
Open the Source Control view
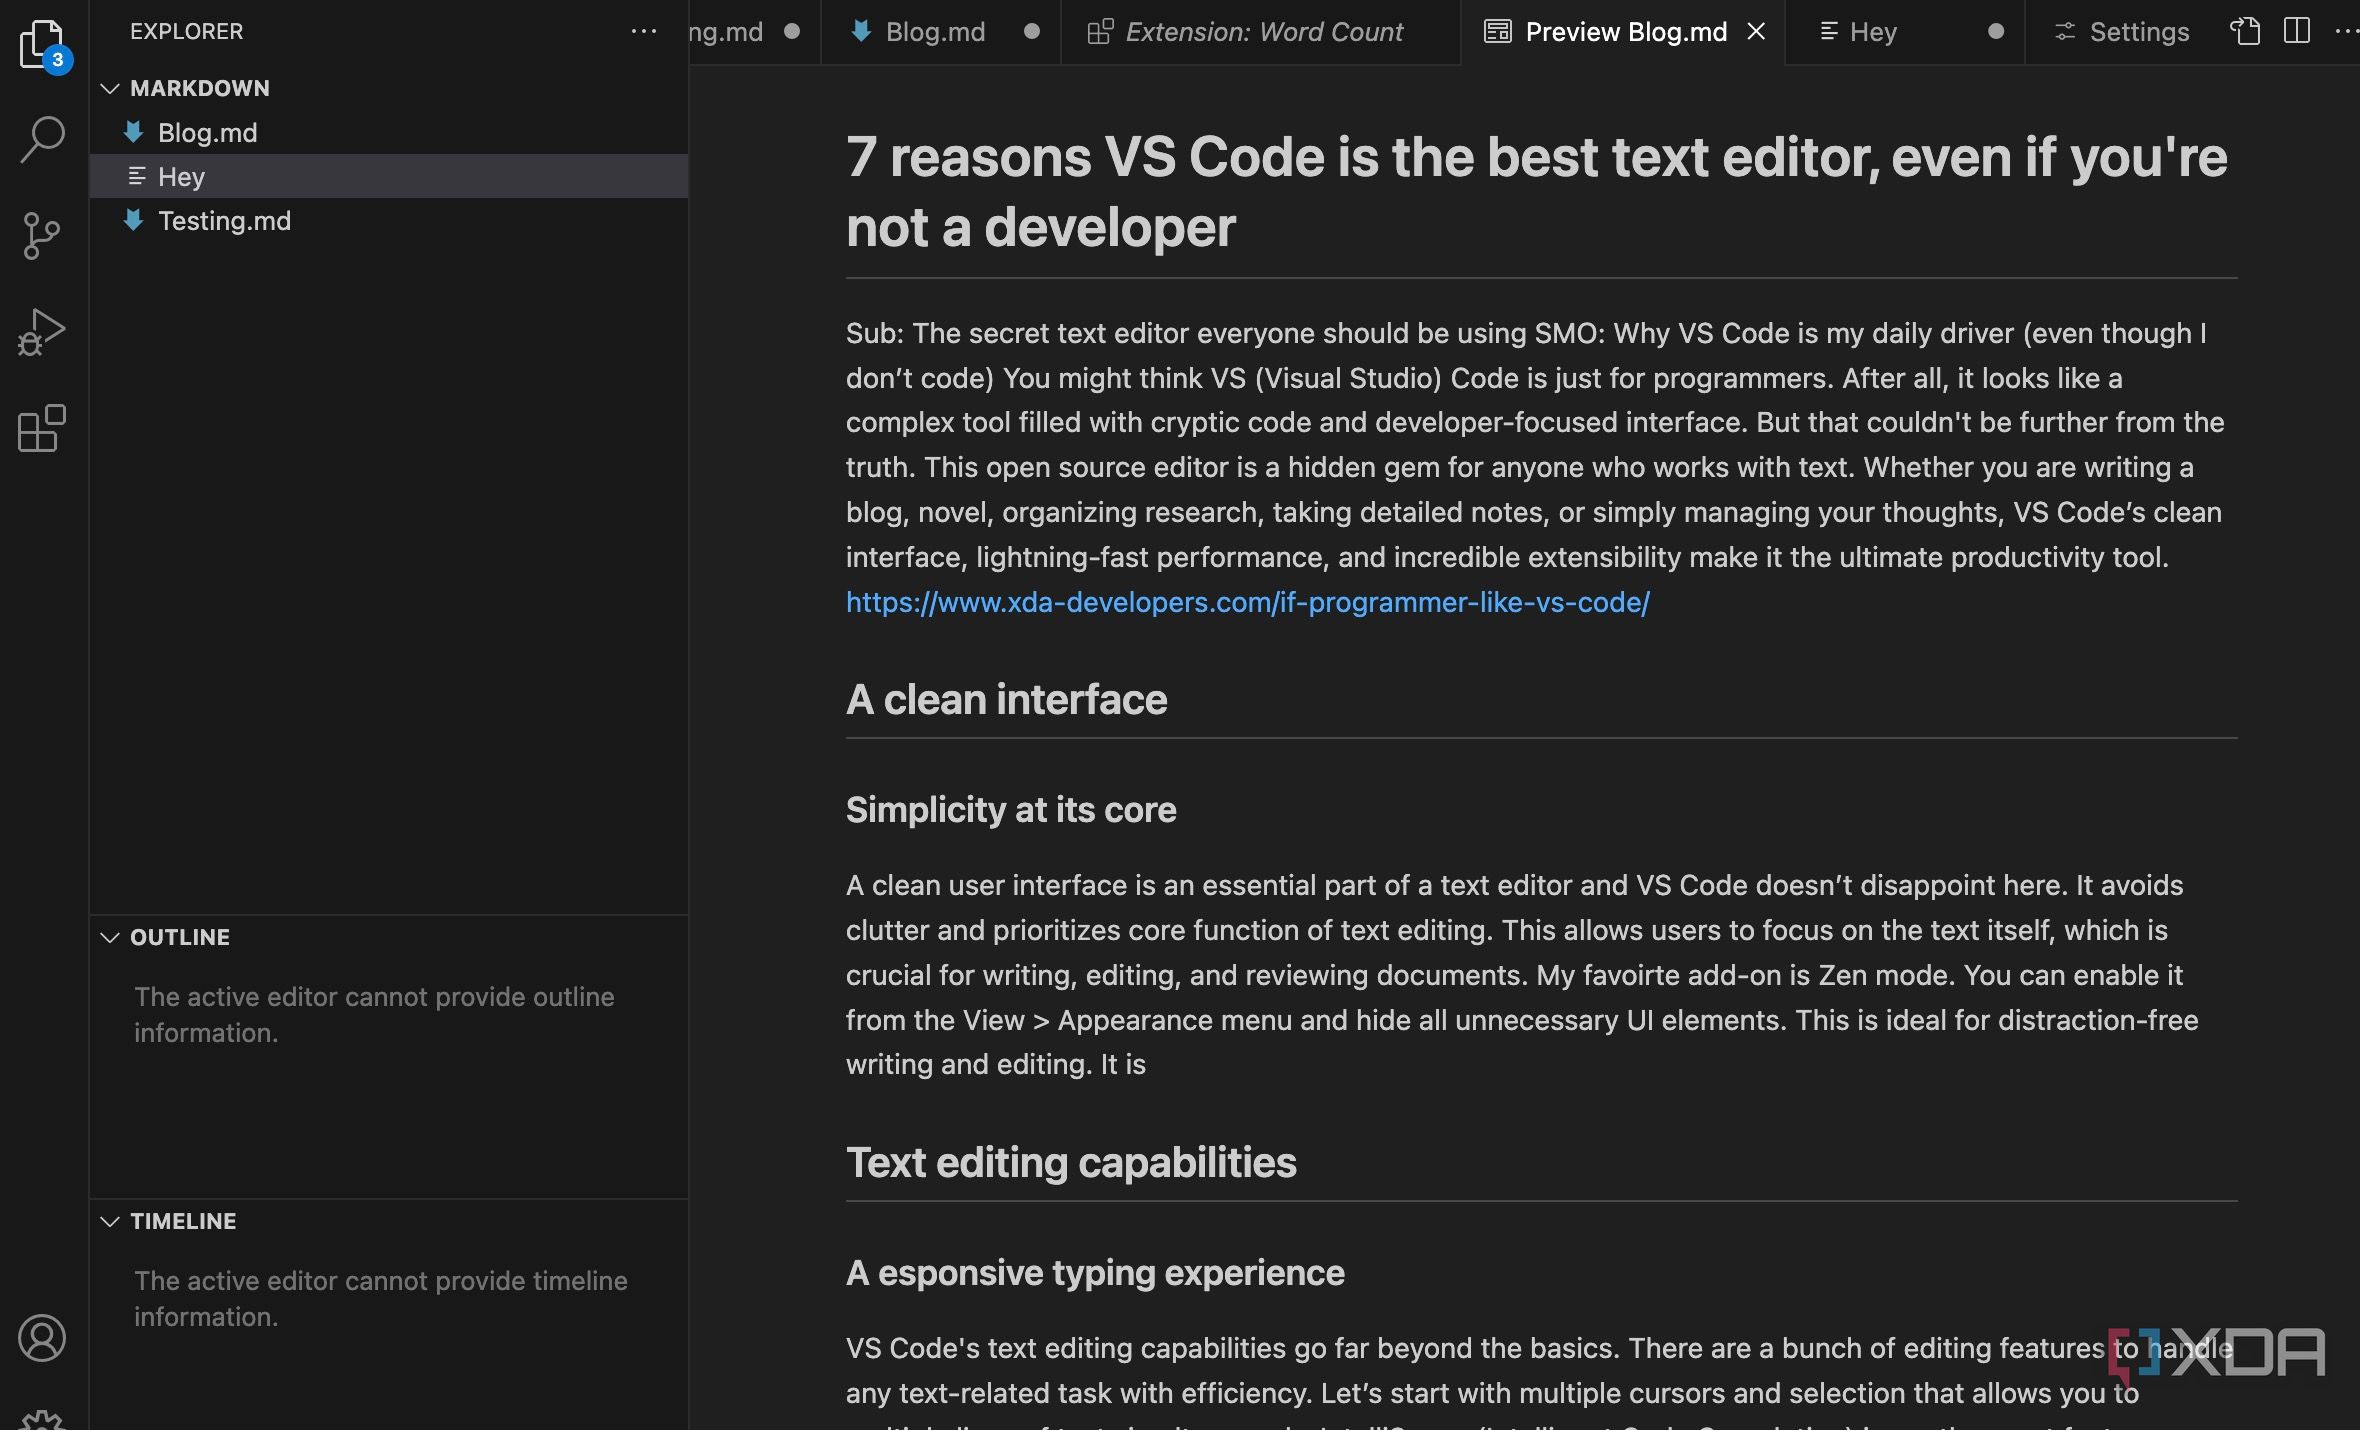[41, 235]
